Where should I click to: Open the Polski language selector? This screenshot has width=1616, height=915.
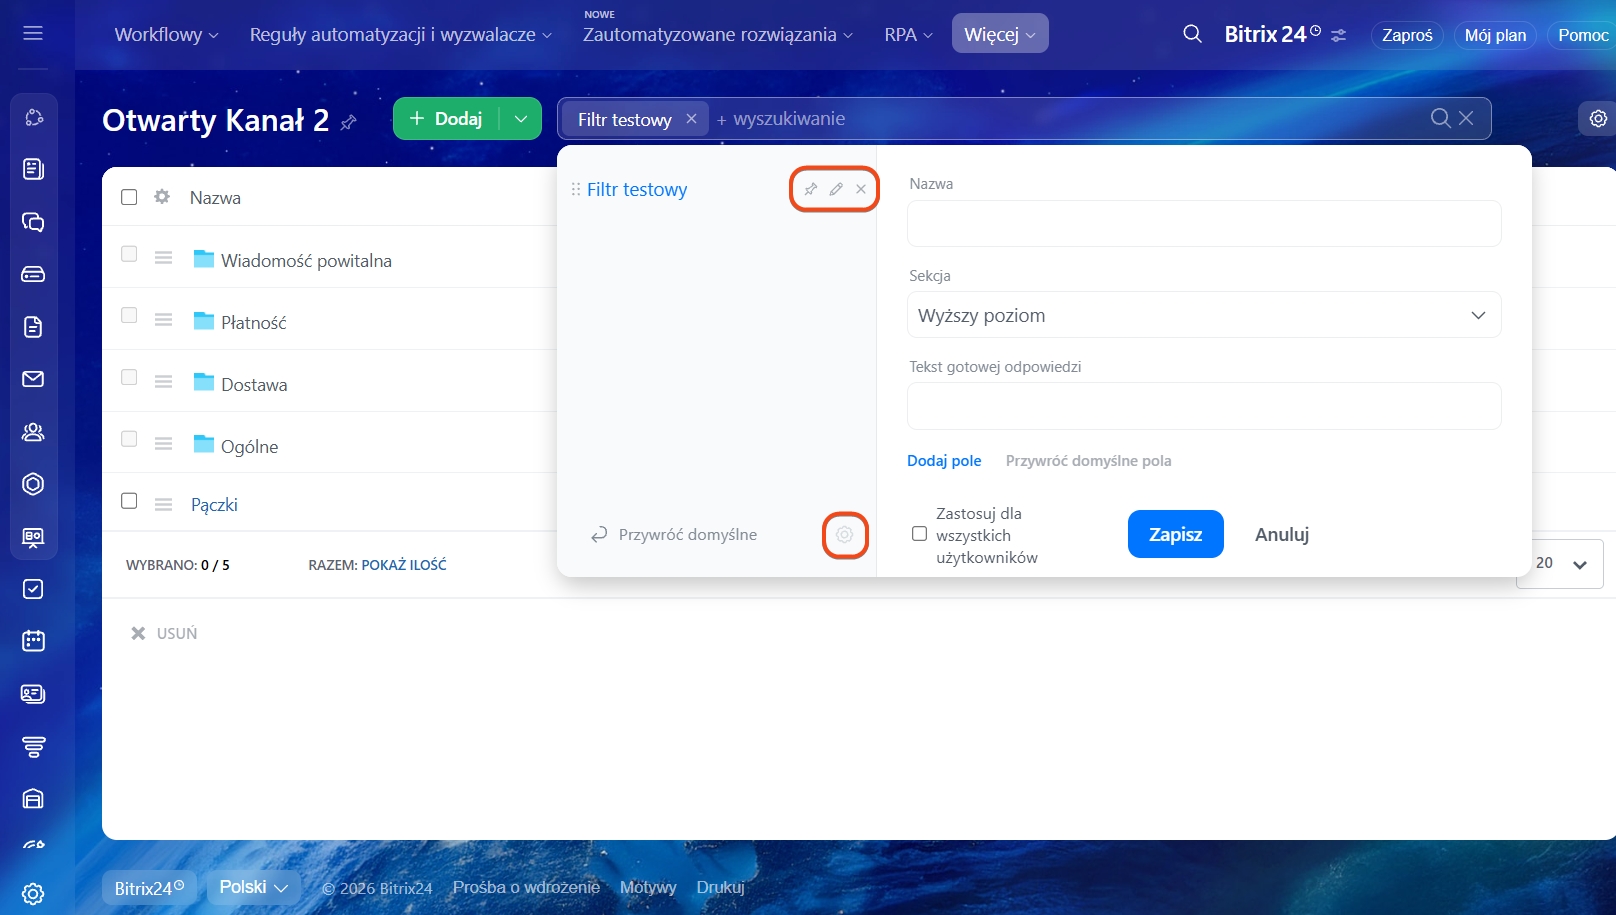click(x=254, y=887)
